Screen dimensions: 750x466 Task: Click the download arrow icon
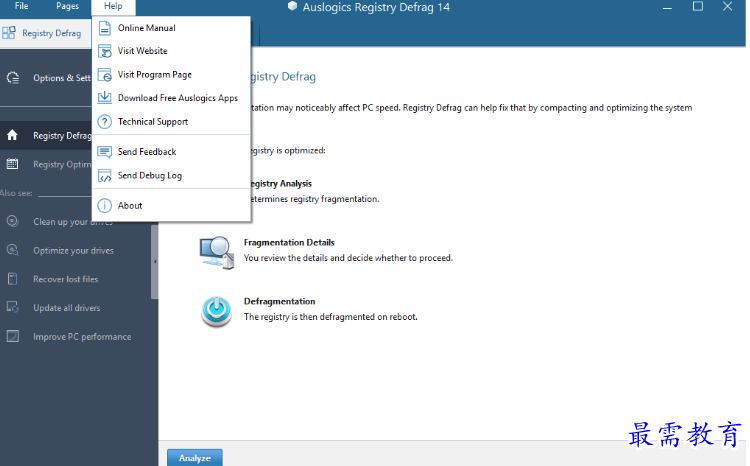pyautogui.click(x=104, y=98)
